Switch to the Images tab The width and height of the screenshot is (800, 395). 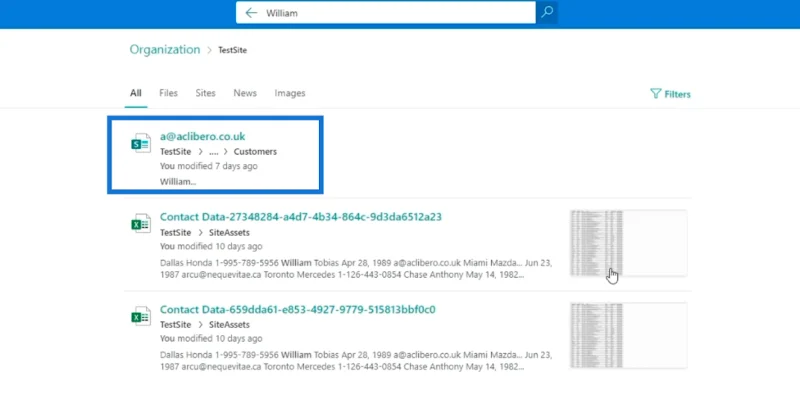pyautogui.click(x=290, y=93)
